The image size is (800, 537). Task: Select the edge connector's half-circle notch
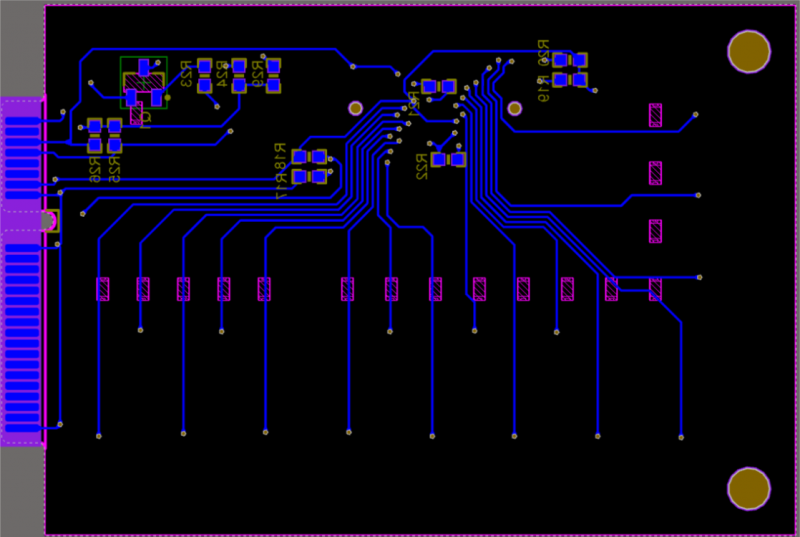(48, 221)
